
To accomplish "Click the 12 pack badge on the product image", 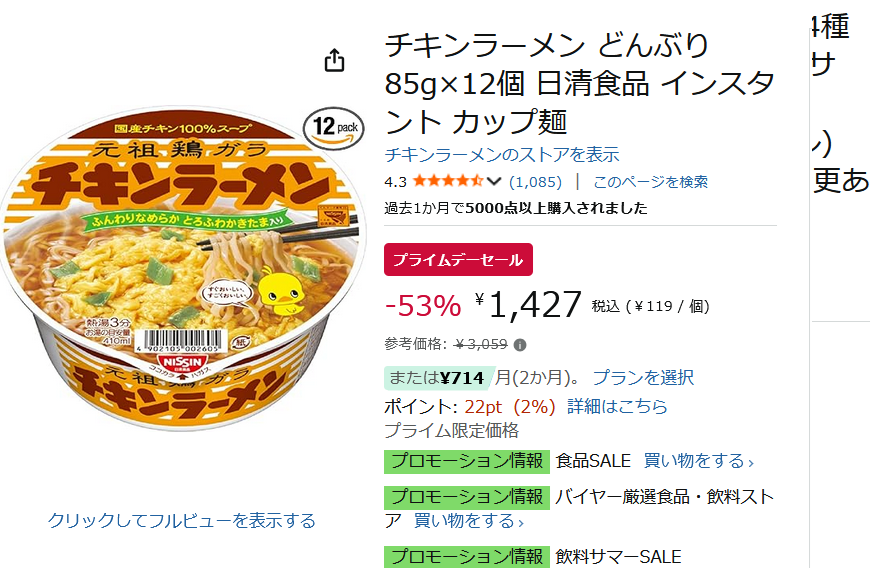I will point(334,129).
